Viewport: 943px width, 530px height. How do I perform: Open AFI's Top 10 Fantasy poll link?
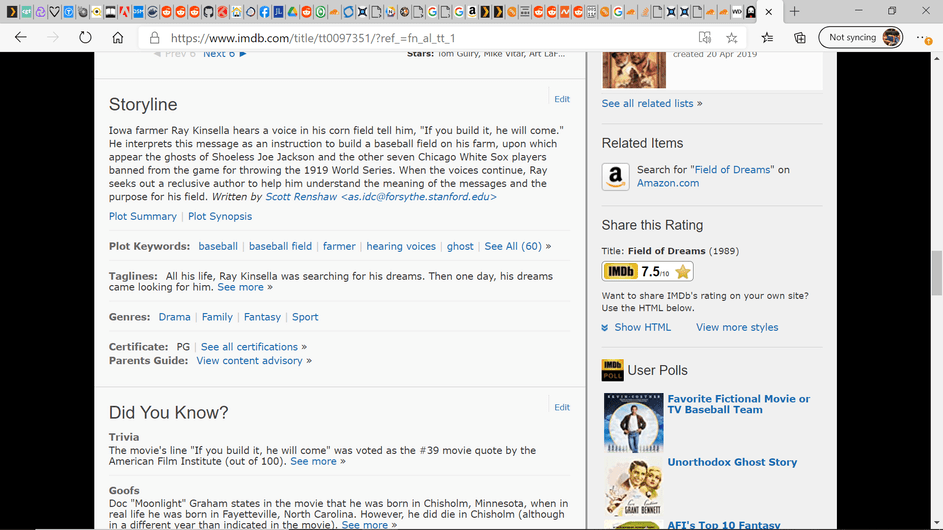click(723, 525)
